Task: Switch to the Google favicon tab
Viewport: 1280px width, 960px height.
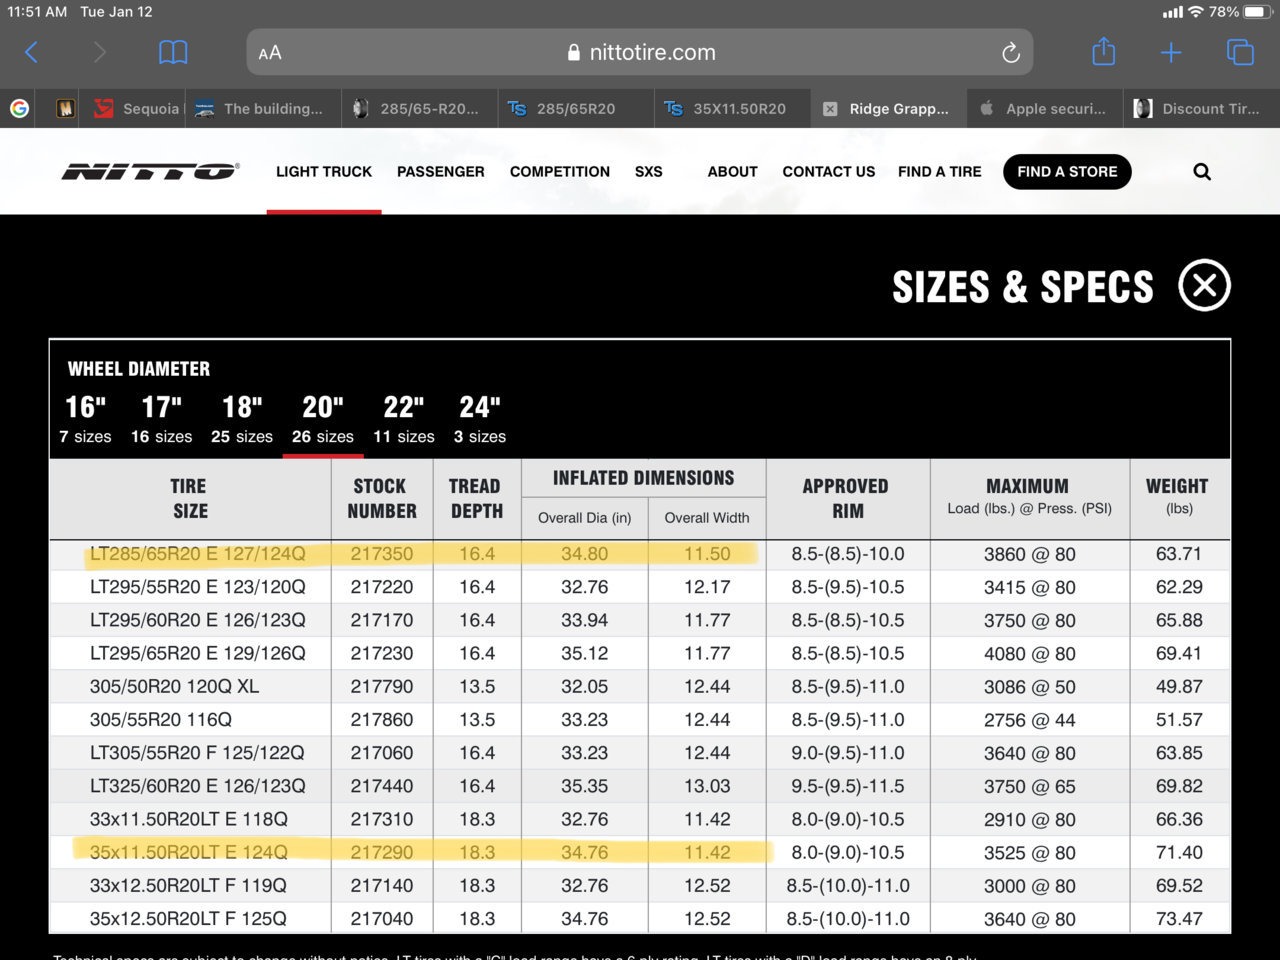Action: coord(19,108)
